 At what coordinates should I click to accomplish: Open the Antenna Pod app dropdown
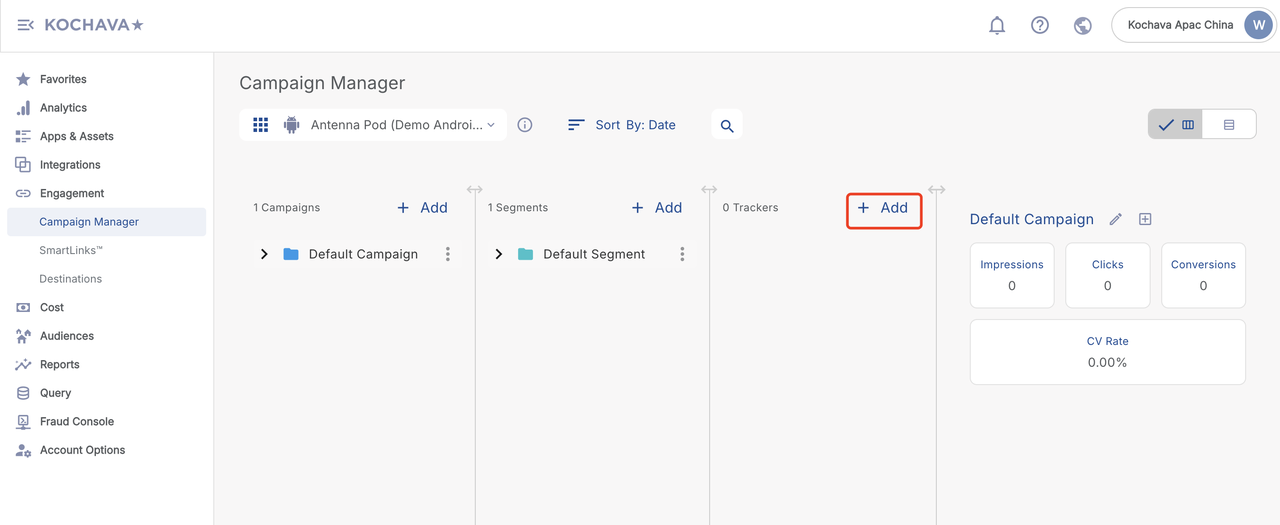pyautogui.click(x=402, y=125)
